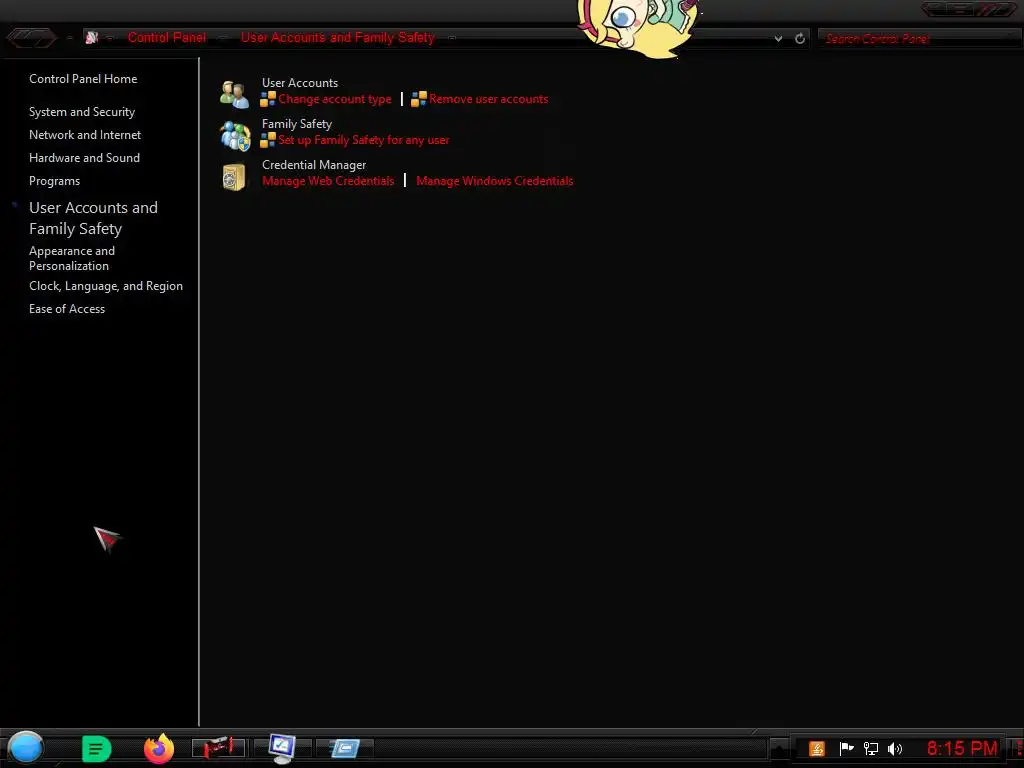
Task: Open the Credential Manager heading
Action: pos(313,165)
